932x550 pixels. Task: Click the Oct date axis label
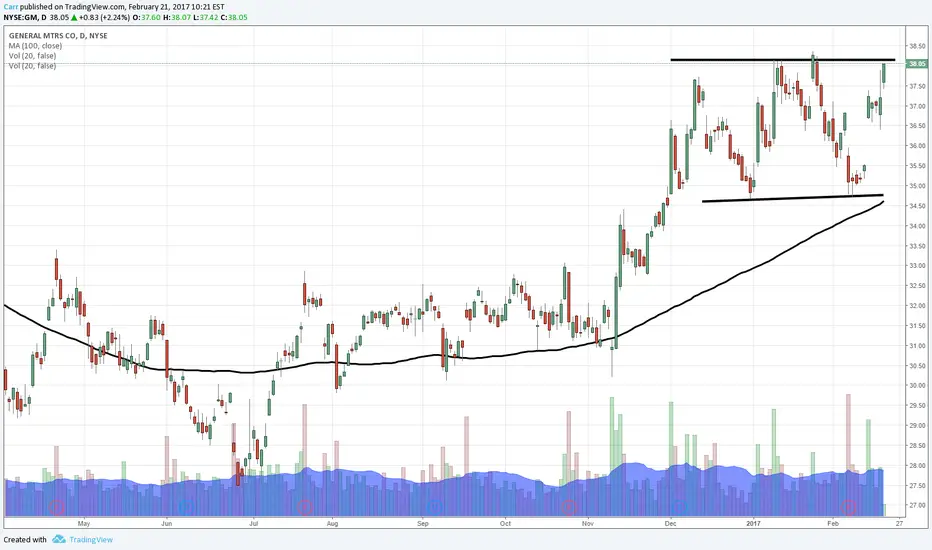click(505, 524)
